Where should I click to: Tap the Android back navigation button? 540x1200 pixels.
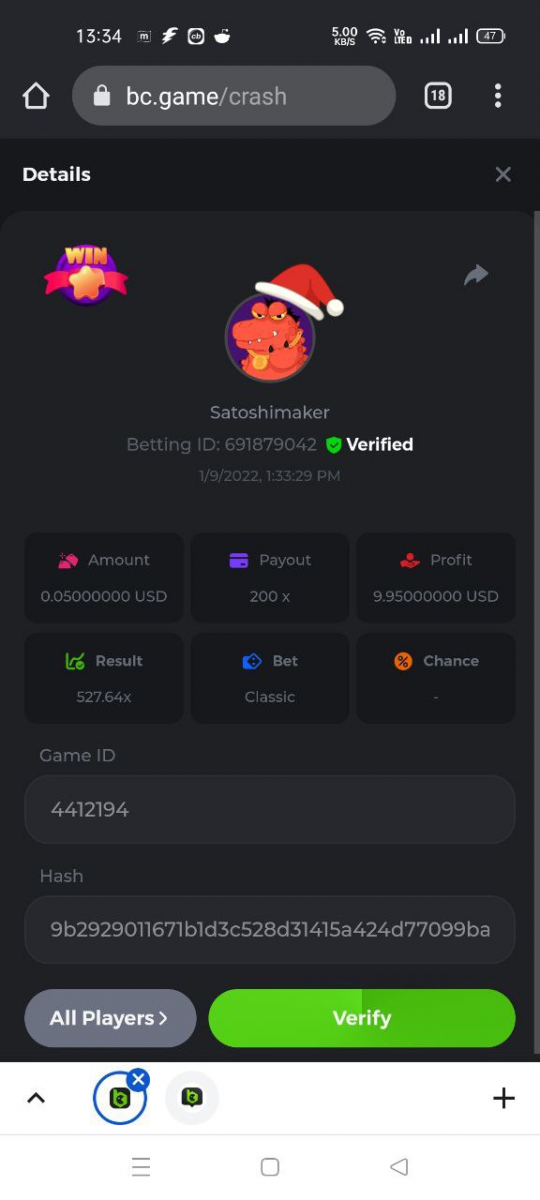click(x=399, y=1167)
